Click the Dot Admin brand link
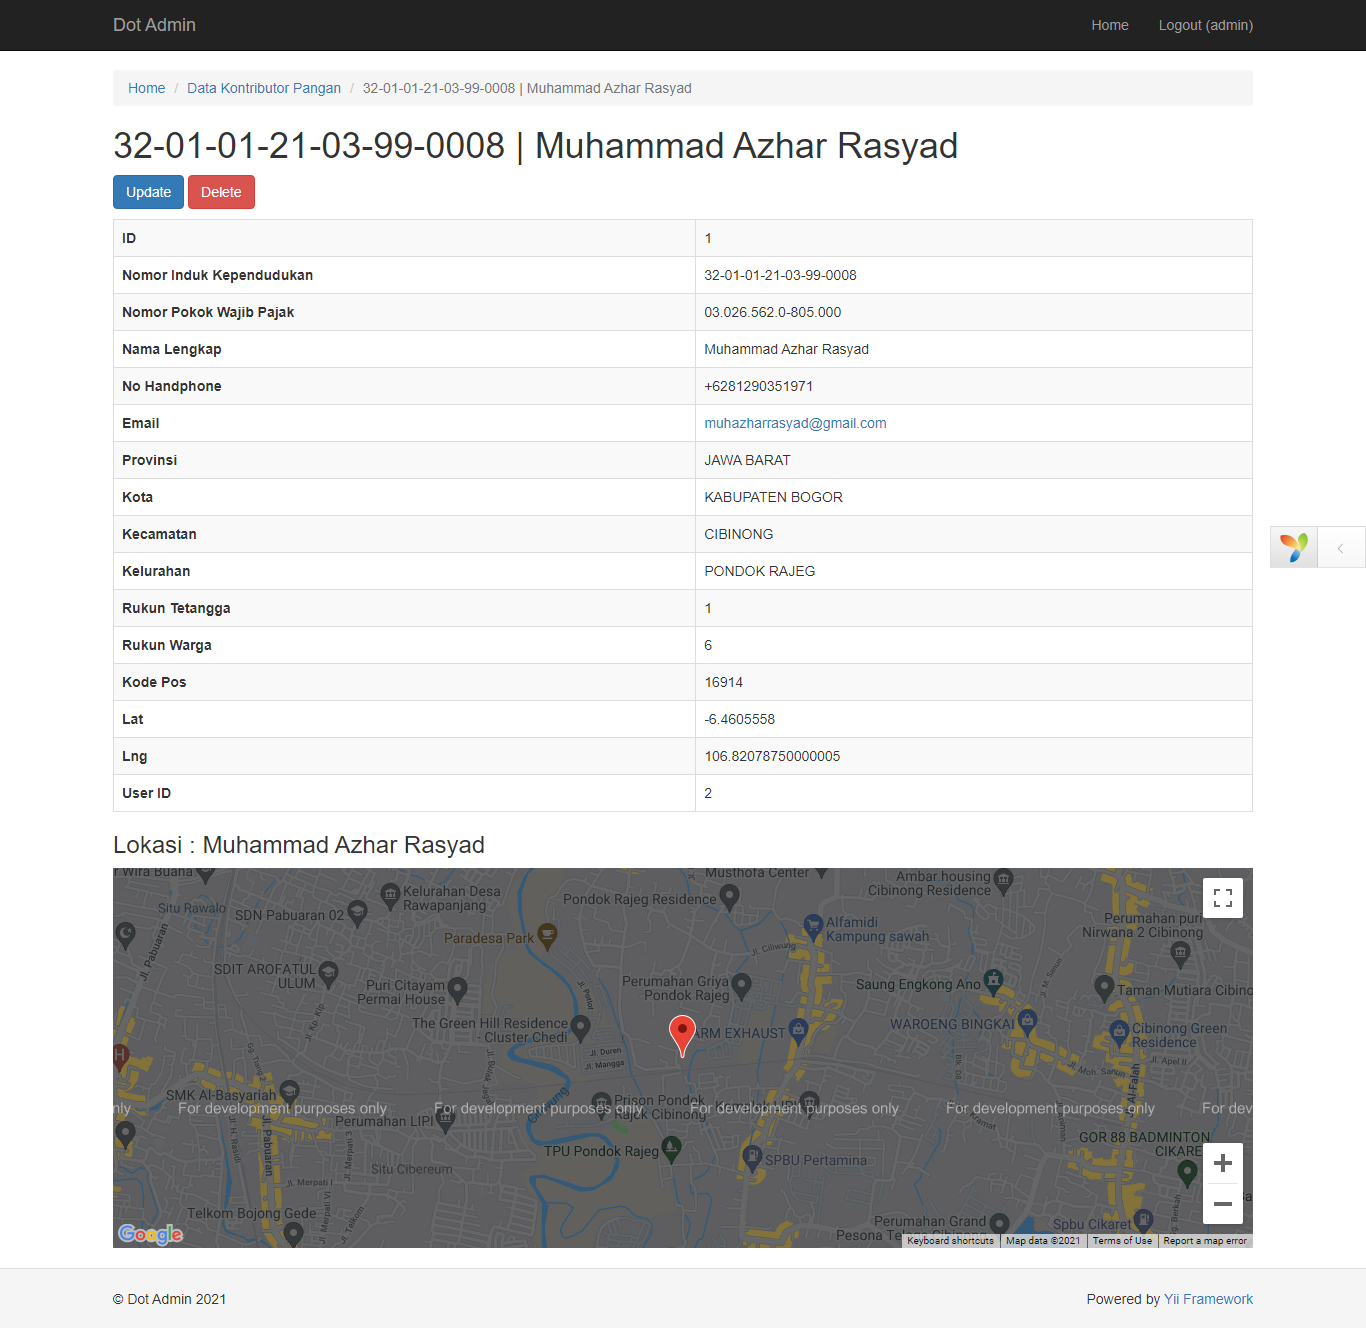 154,25
